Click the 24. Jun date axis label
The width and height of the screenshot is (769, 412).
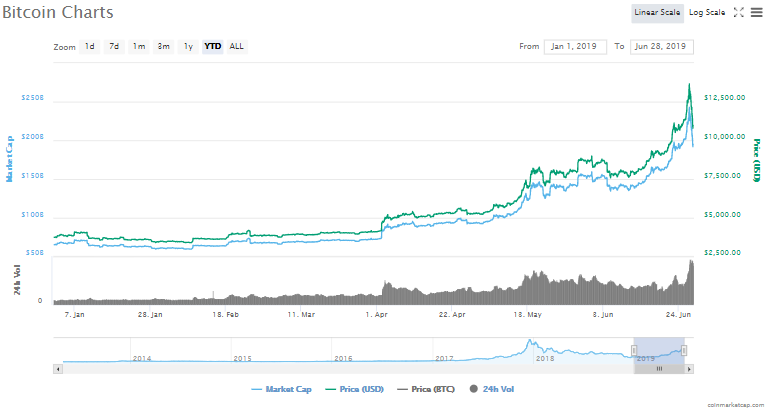(x=678, y=314)
